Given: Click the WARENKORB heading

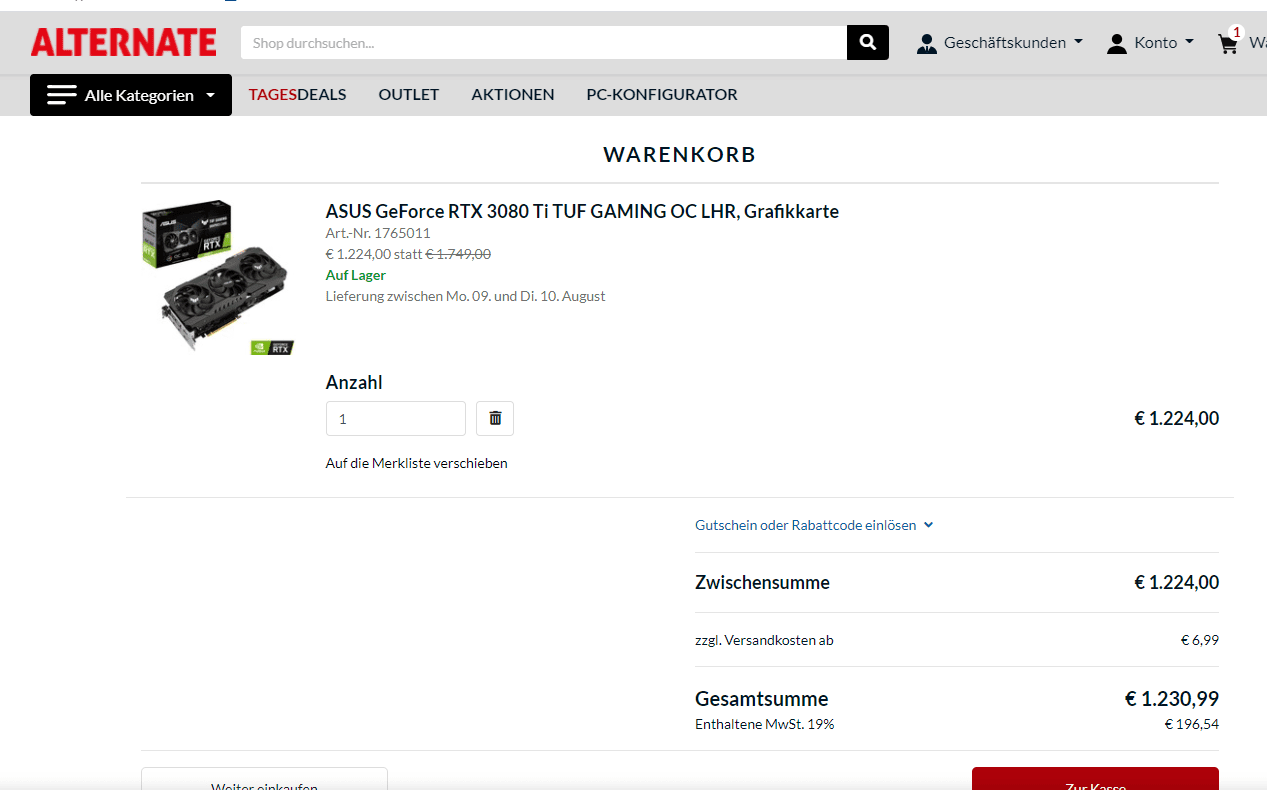Looking at the screenshot, I should (680, 155).
